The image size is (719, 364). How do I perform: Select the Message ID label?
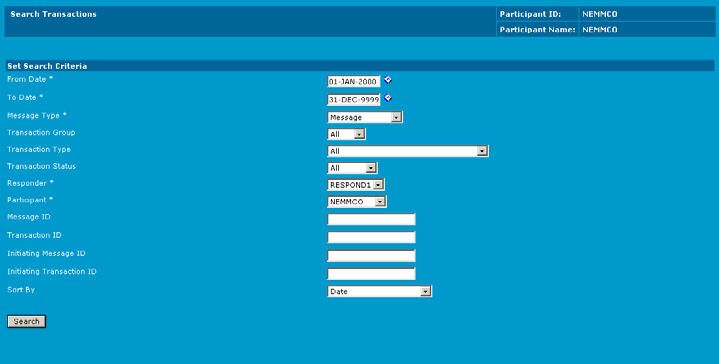click(x=29, y=217)
